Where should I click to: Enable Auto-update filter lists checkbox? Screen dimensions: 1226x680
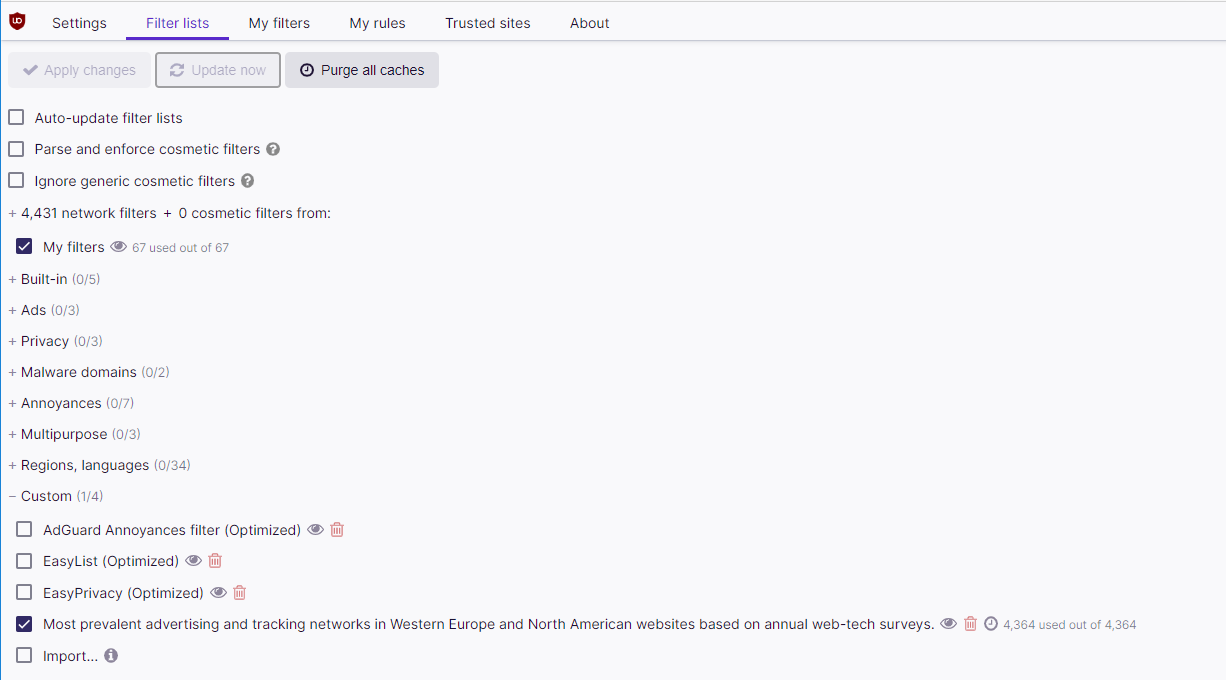click(x=16, y=118)
